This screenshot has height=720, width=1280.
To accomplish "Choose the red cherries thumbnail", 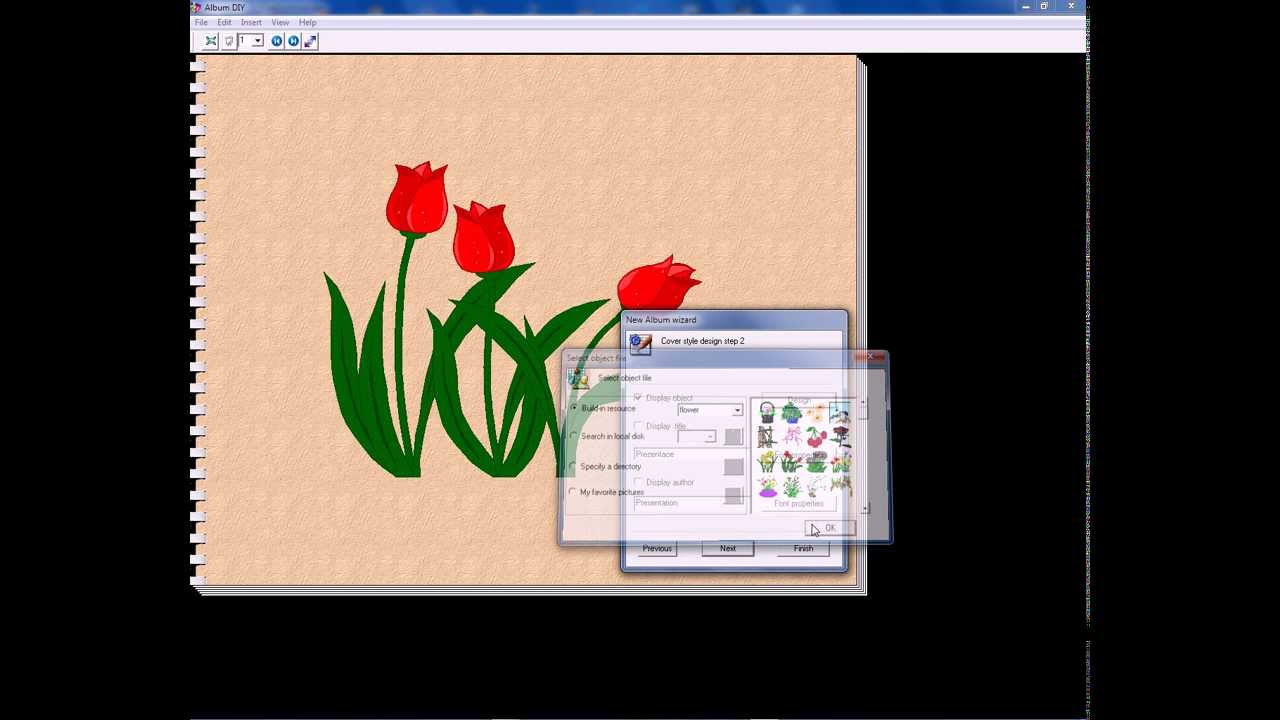I will pyautogui.click(x=816, y=438).
